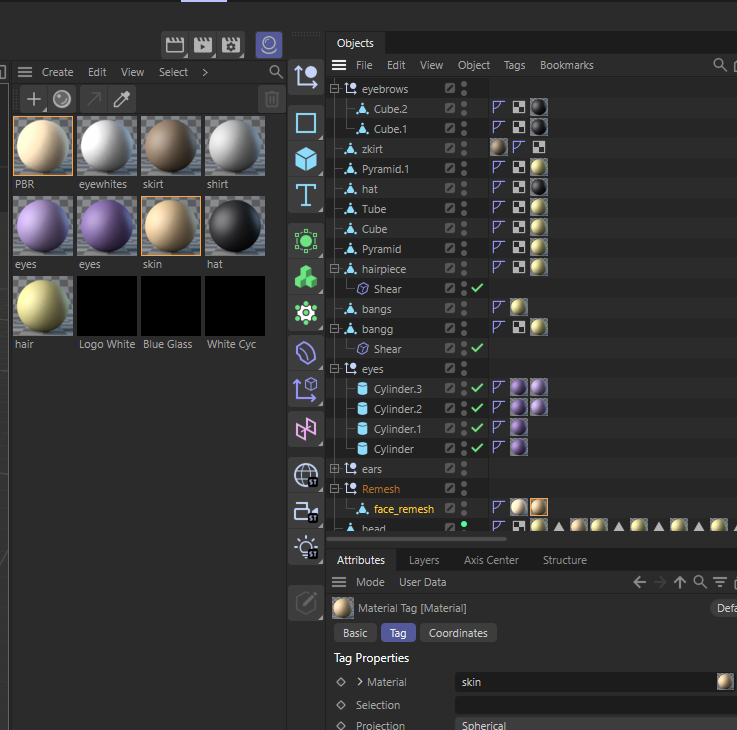
Task: Switch to Axis Center tab
Action: coord(491,560)
